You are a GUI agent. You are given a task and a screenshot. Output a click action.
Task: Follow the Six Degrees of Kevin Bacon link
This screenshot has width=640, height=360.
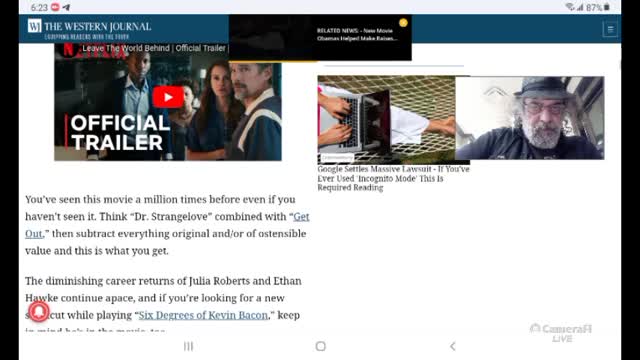[x=203, y=315]
